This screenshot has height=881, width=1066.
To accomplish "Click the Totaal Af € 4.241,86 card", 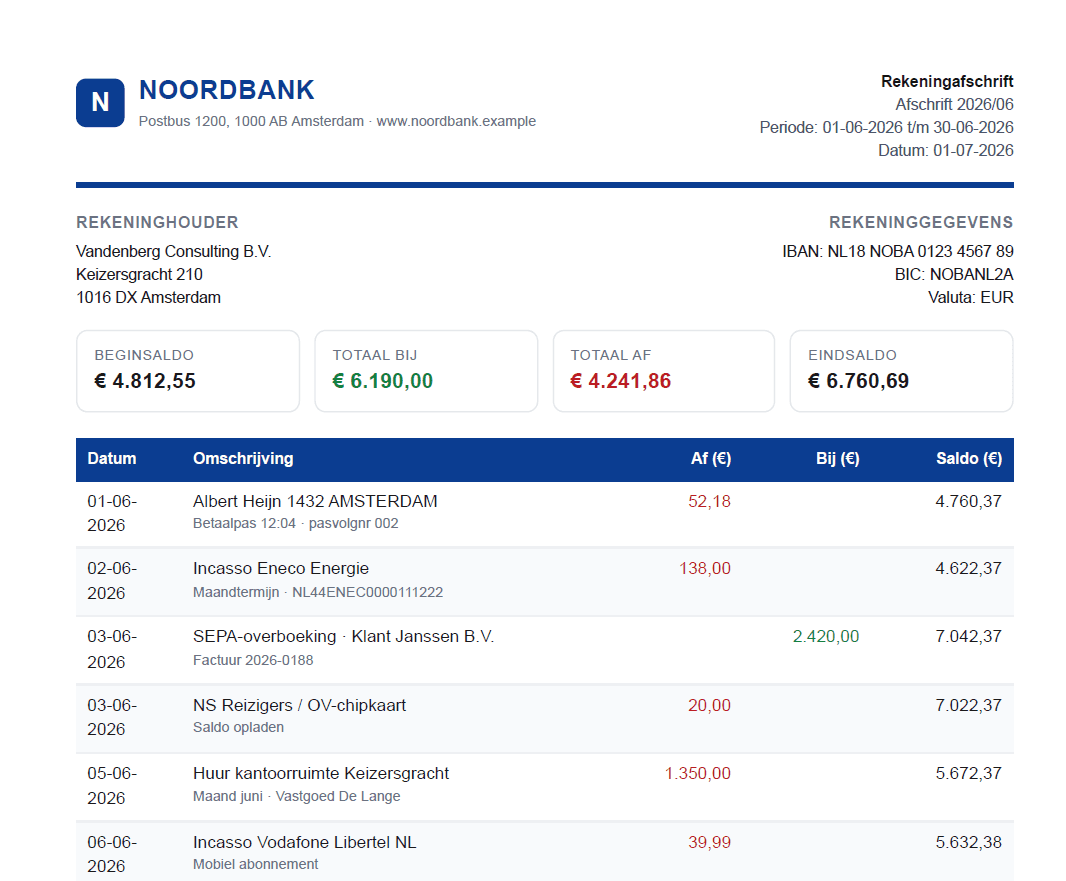I will point(664,371).
